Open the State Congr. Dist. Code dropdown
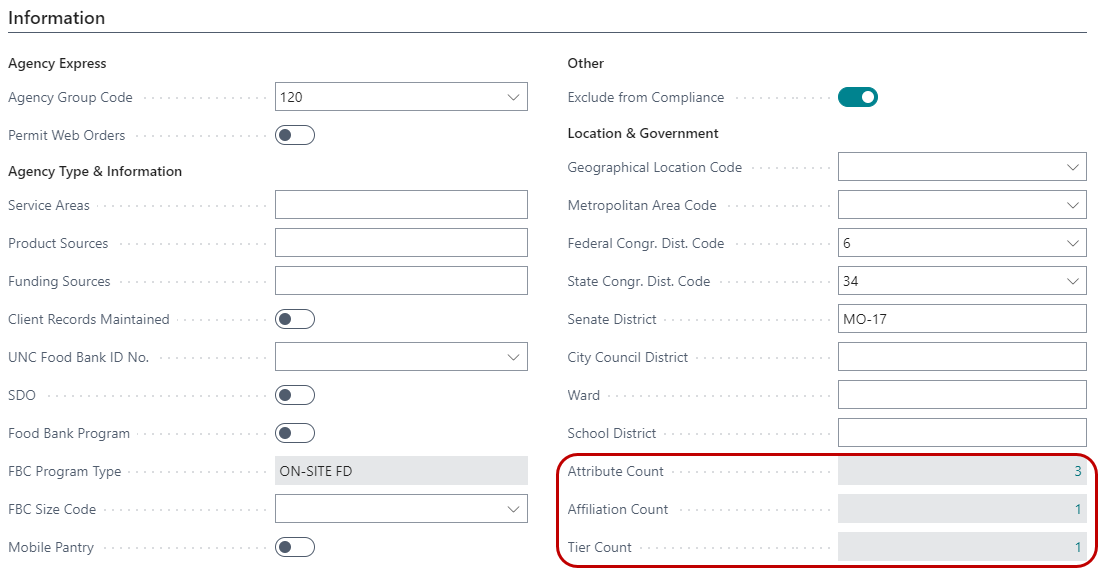This screenshot has width=1100, height=573. [x=1073, y=281]
